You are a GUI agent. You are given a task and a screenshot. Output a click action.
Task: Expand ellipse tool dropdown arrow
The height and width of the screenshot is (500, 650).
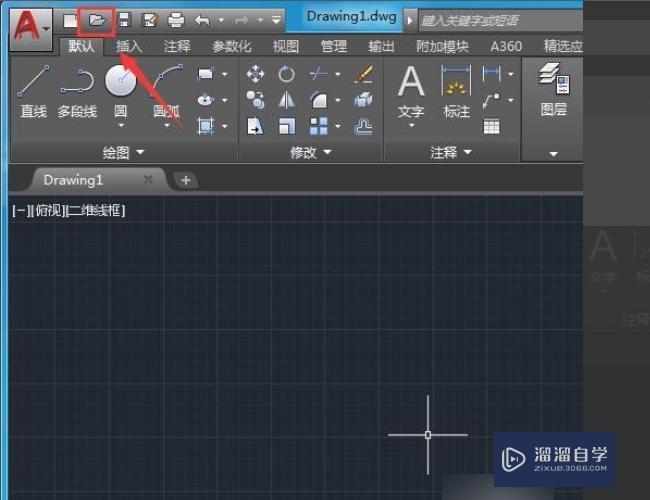point(225,100)
